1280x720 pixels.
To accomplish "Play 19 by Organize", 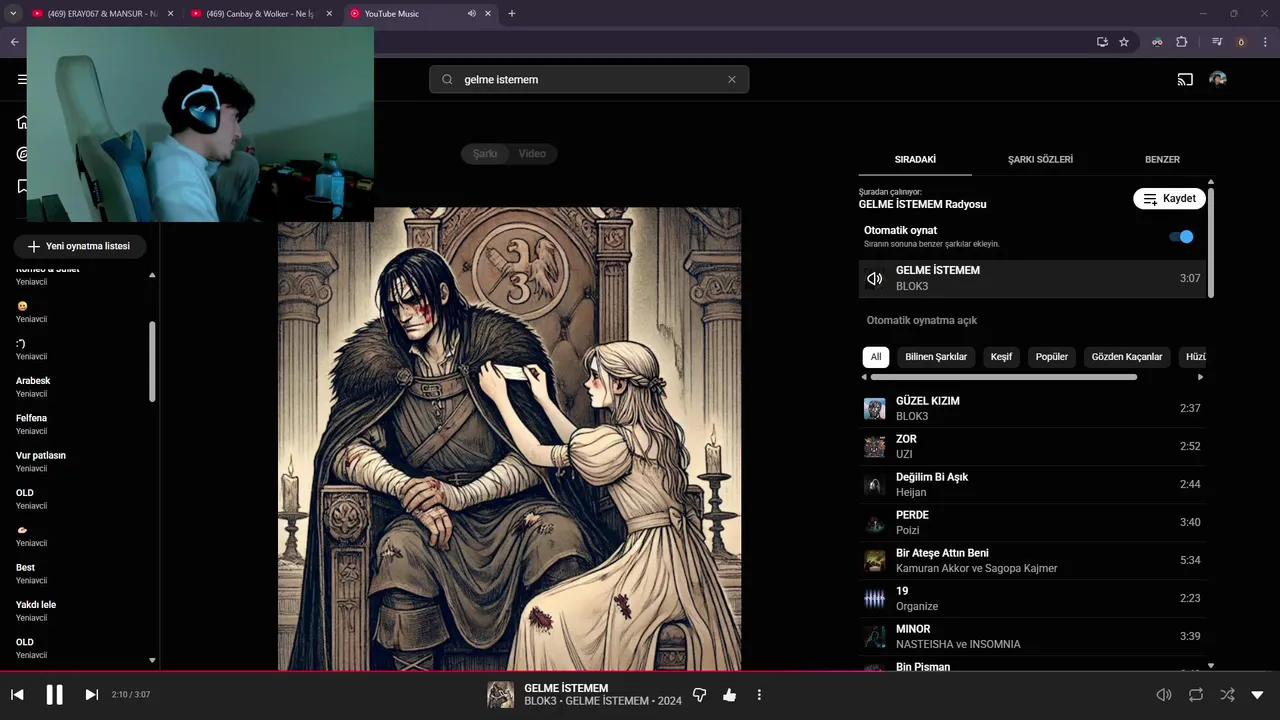I will [1032, 598].
